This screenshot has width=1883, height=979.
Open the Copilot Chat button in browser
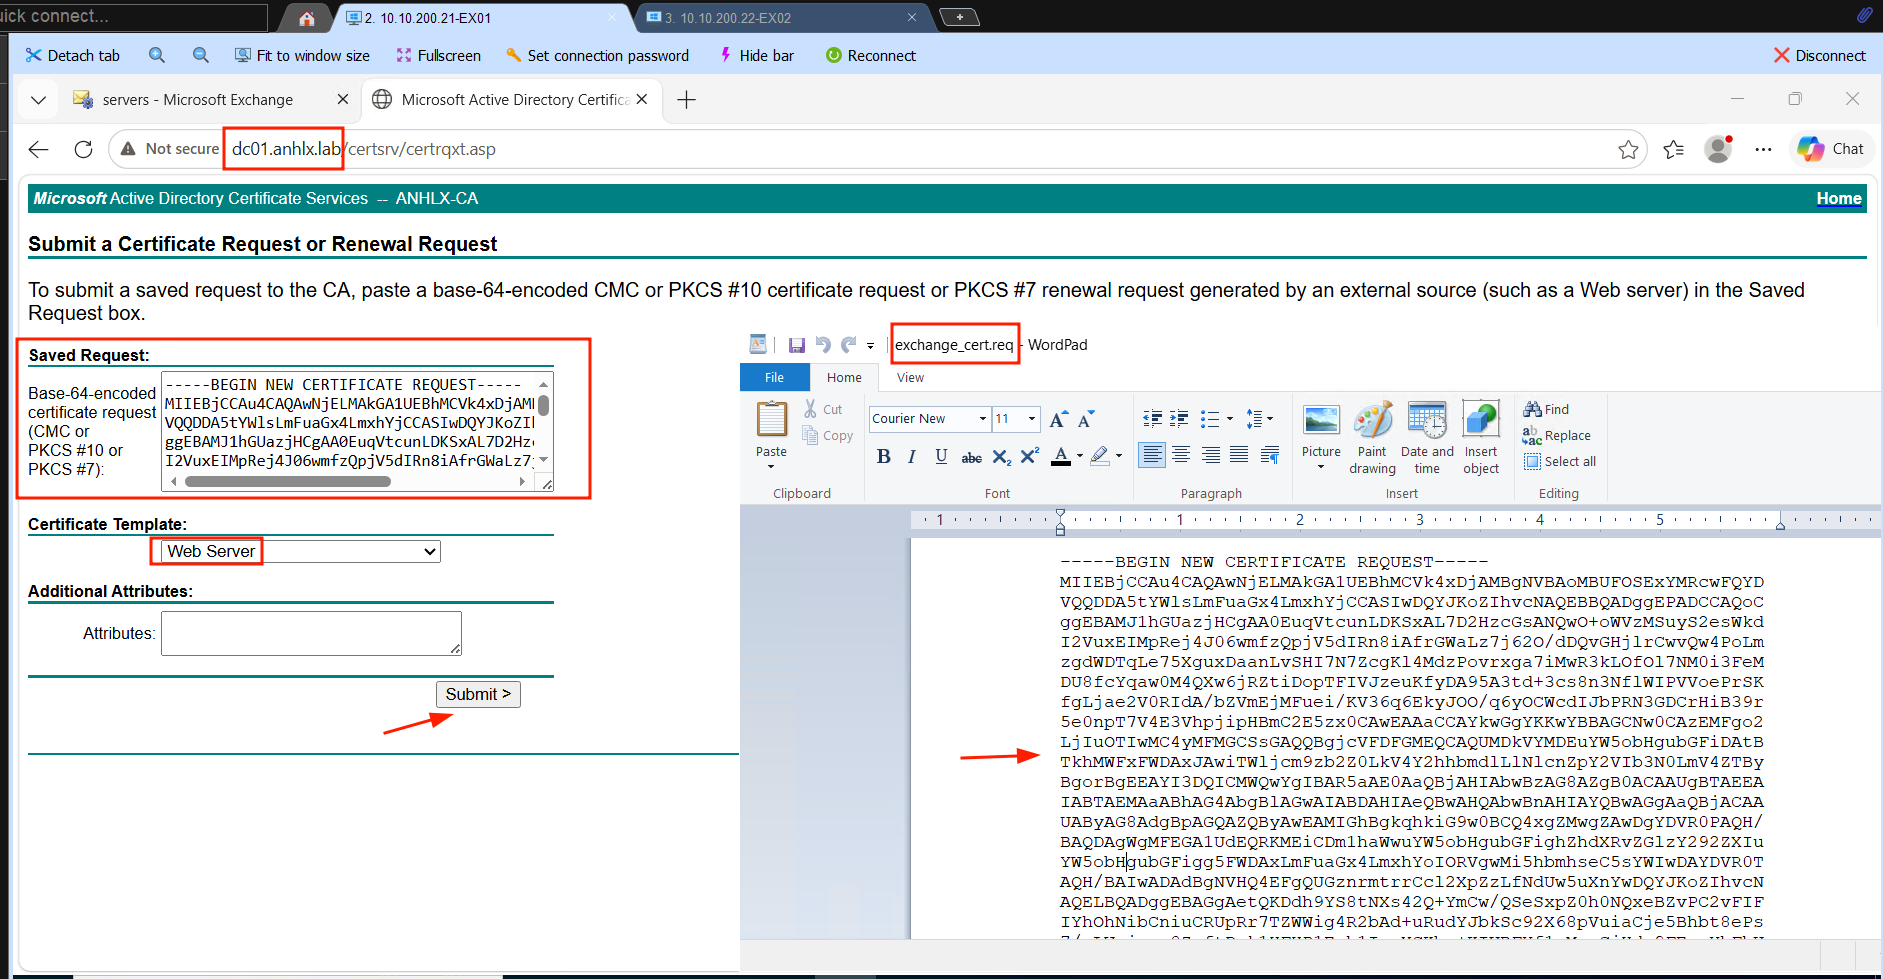pyautogui.click(x=1830, y=149)
